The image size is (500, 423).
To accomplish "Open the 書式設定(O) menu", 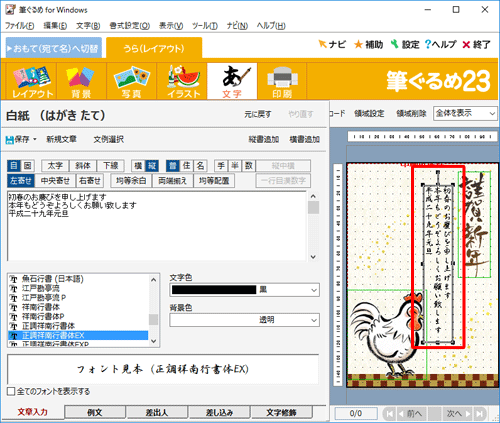I will click(x=130, y=26).
